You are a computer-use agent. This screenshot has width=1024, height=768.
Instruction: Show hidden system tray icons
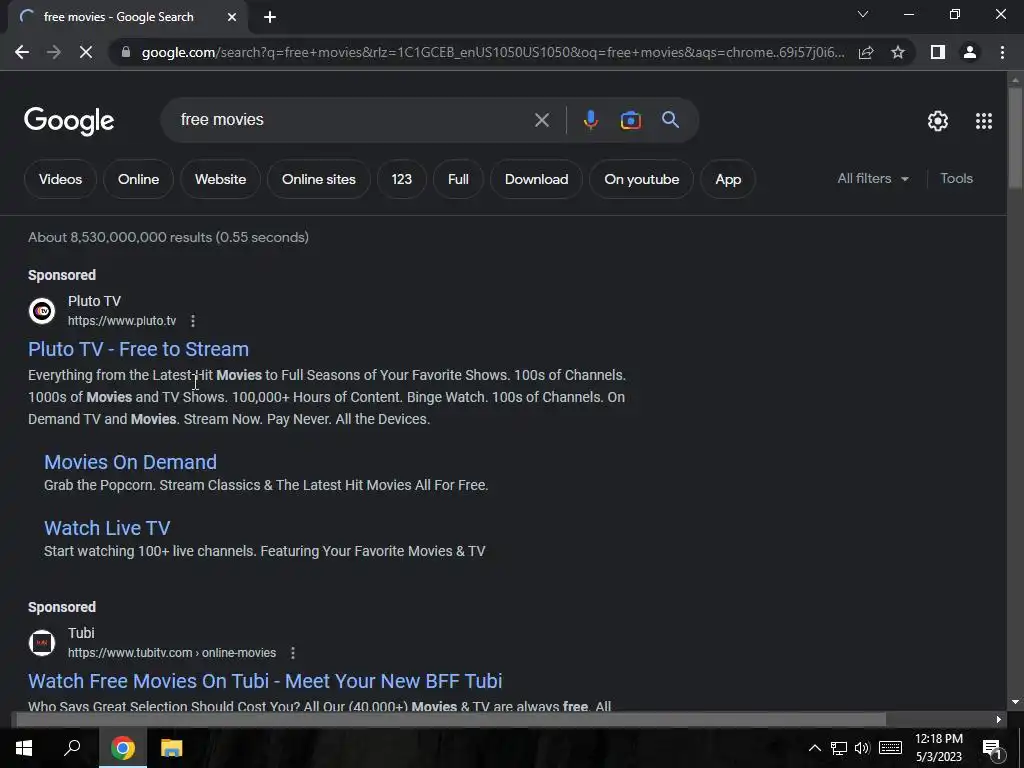click(x=814, y=748)
